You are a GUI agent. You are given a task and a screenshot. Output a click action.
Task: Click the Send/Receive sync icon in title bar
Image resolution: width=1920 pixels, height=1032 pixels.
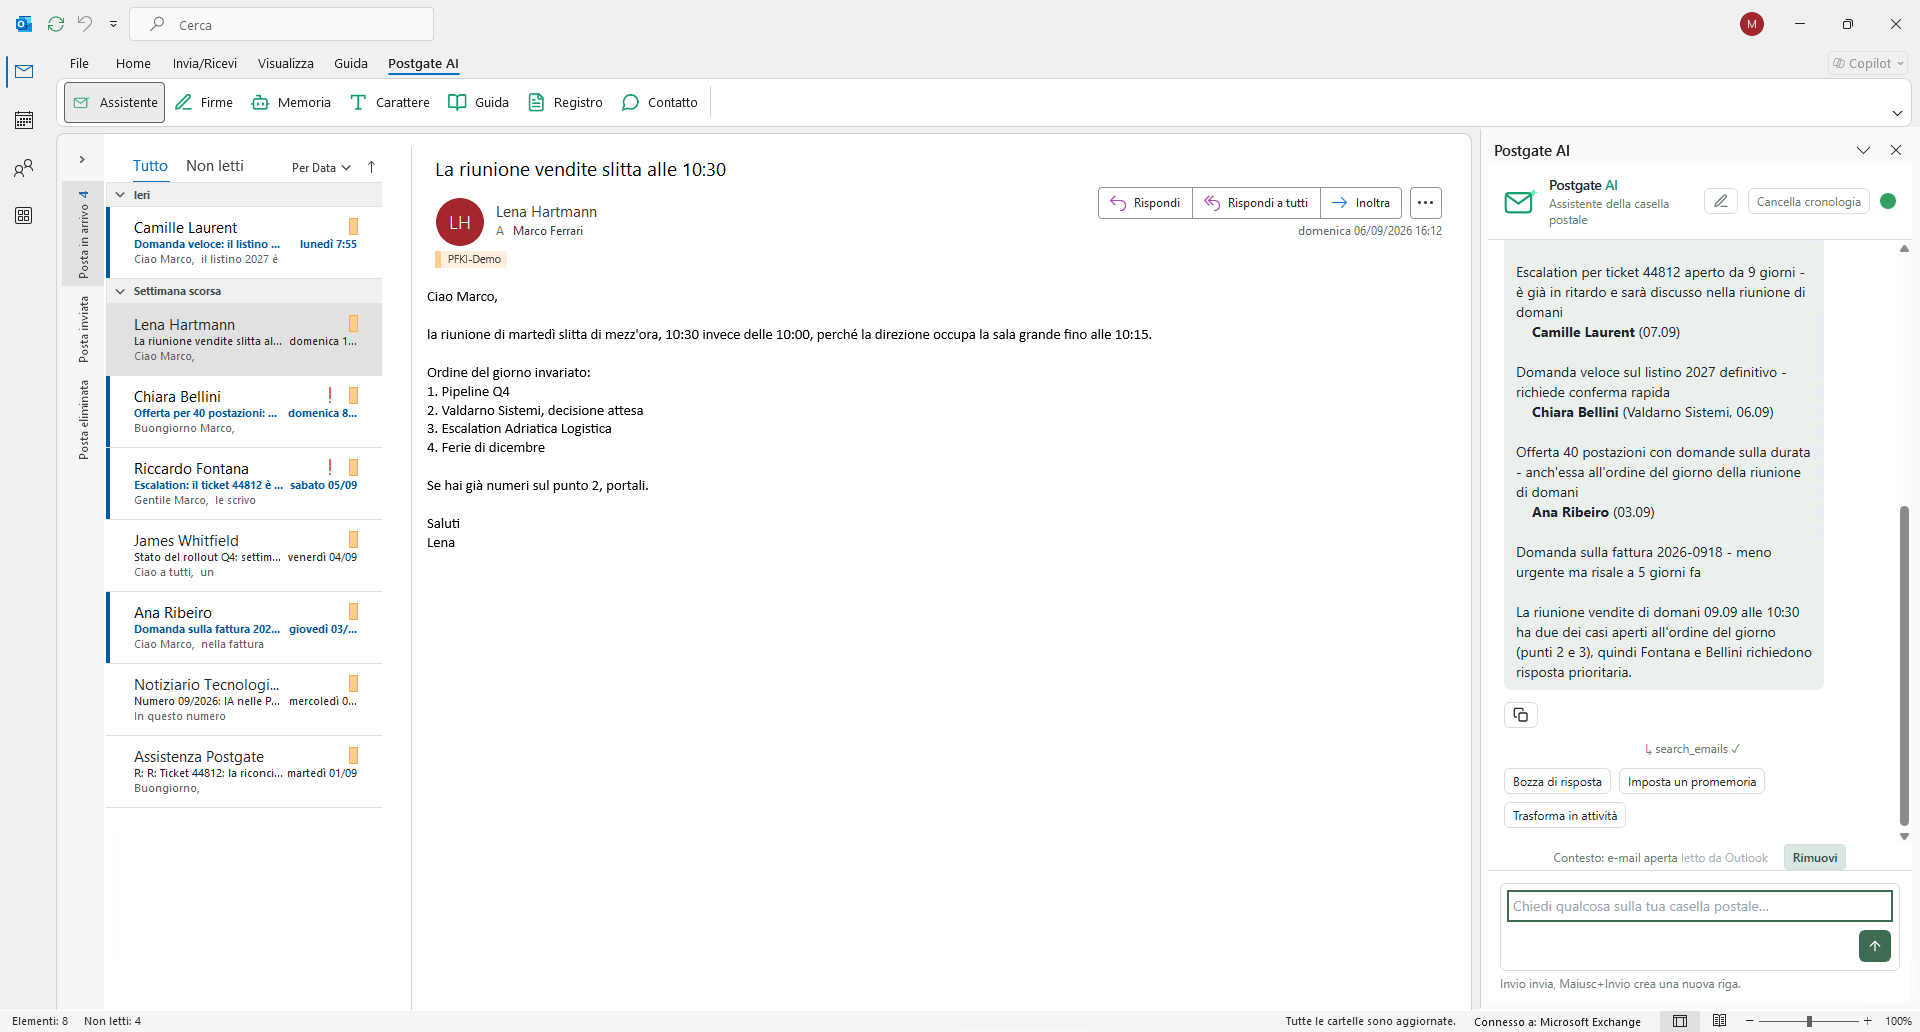tap(56, 24)
